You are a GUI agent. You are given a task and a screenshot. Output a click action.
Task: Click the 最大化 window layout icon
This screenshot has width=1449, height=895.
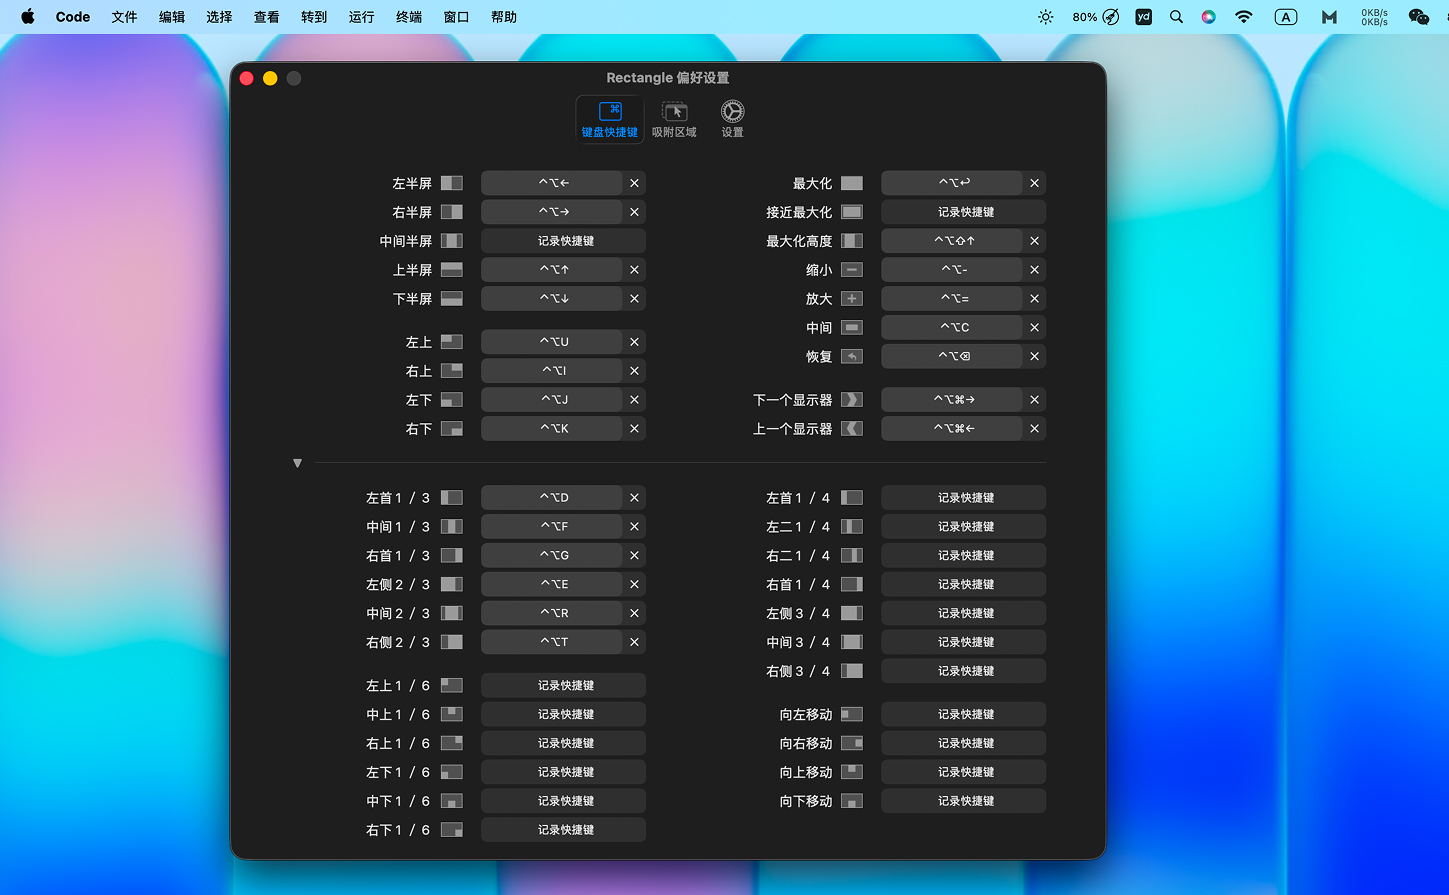851,183
